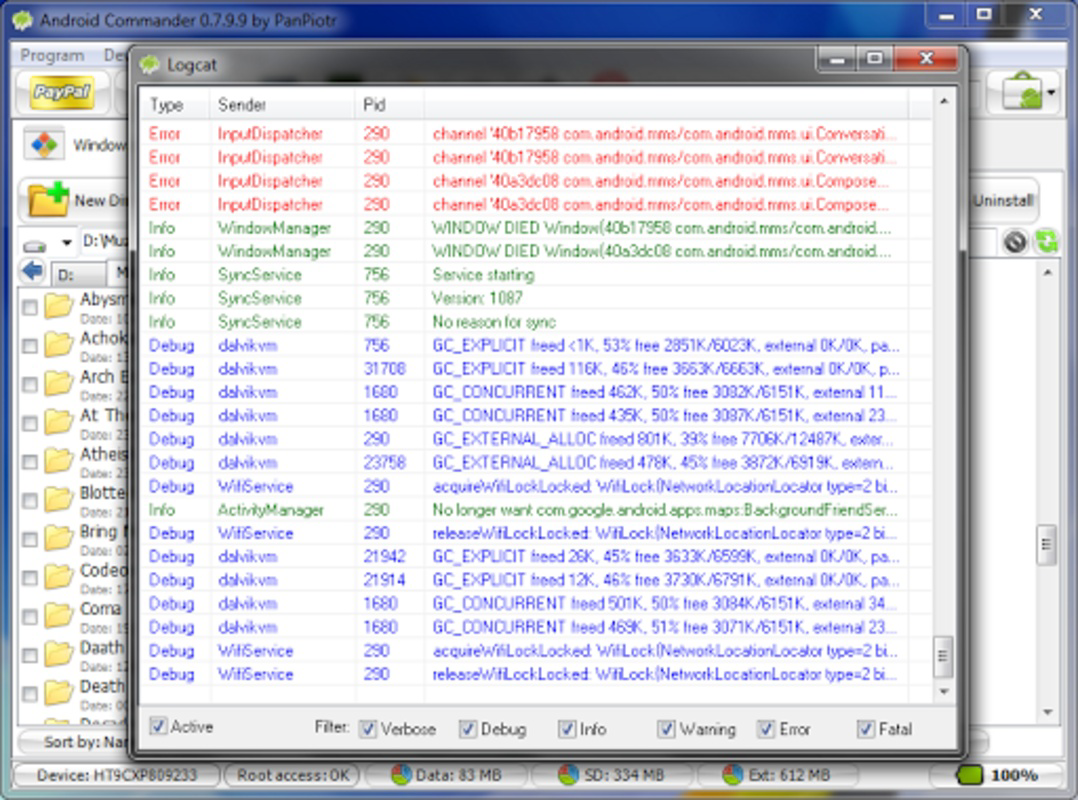Click the Device HT9CXP809233 status entry

click(x=116, y=775)
